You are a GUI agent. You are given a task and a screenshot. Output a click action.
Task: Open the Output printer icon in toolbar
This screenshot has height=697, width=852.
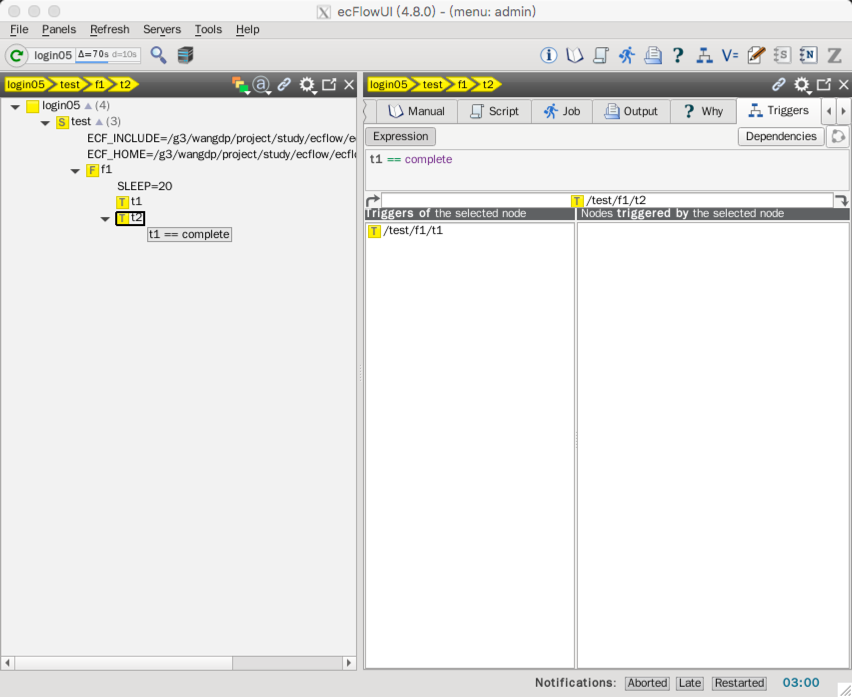pyautogui.click(x=653, y=55)
